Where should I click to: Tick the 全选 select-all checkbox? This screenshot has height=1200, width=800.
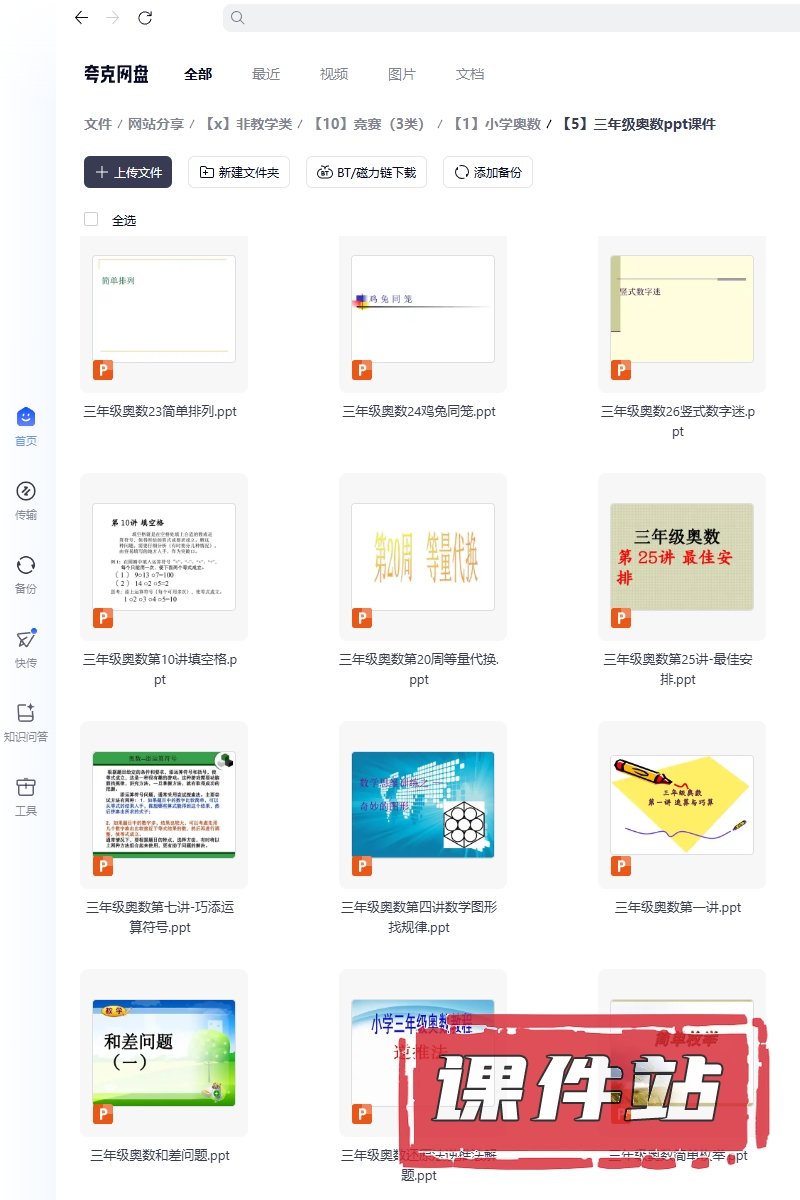tap(91, 219)
